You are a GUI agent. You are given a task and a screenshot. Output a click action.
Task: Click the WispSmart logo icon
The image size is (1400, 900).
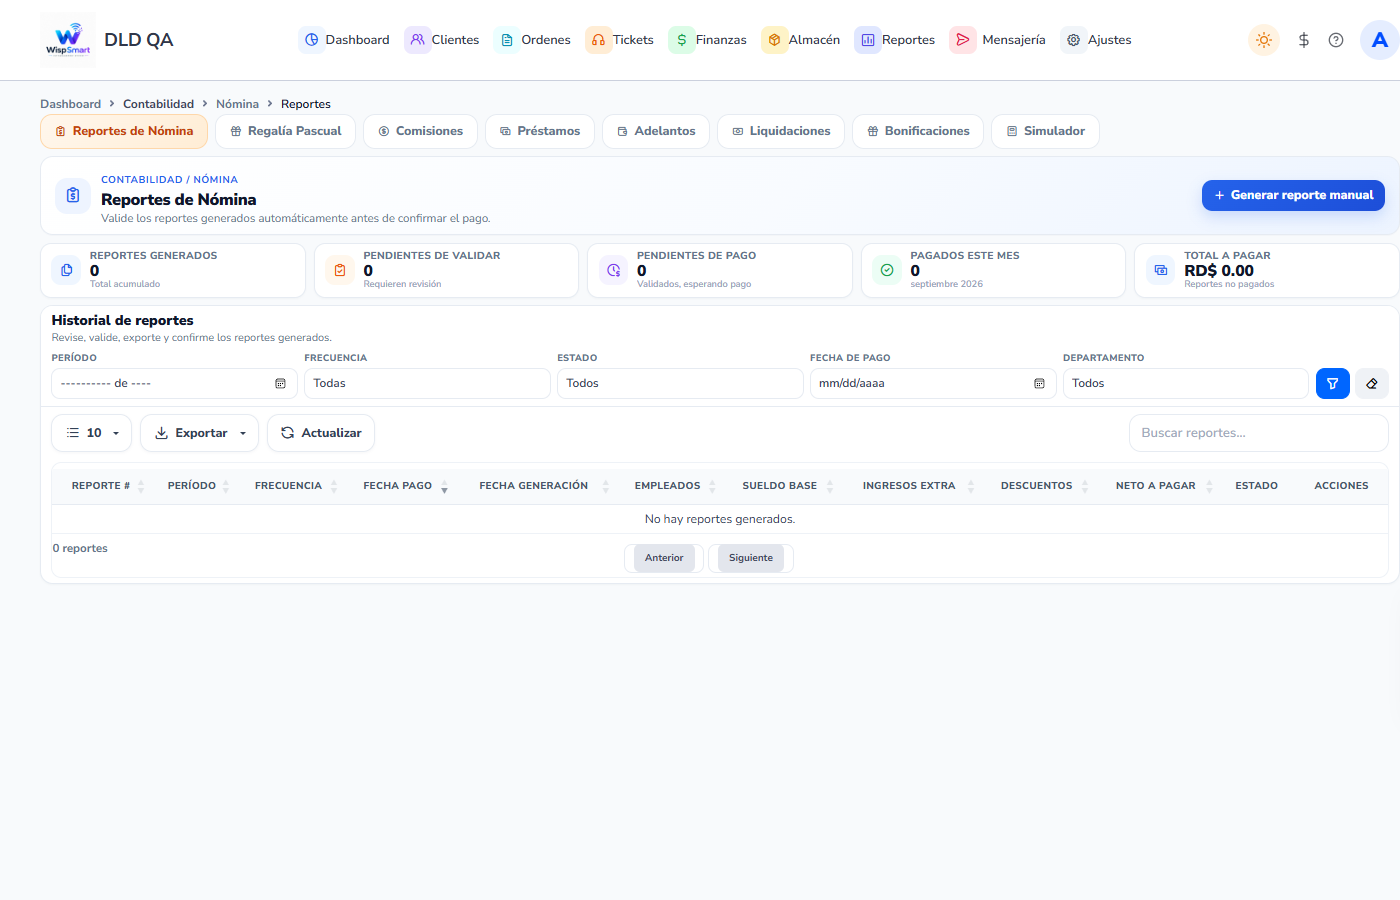click(x=68, y=40)
